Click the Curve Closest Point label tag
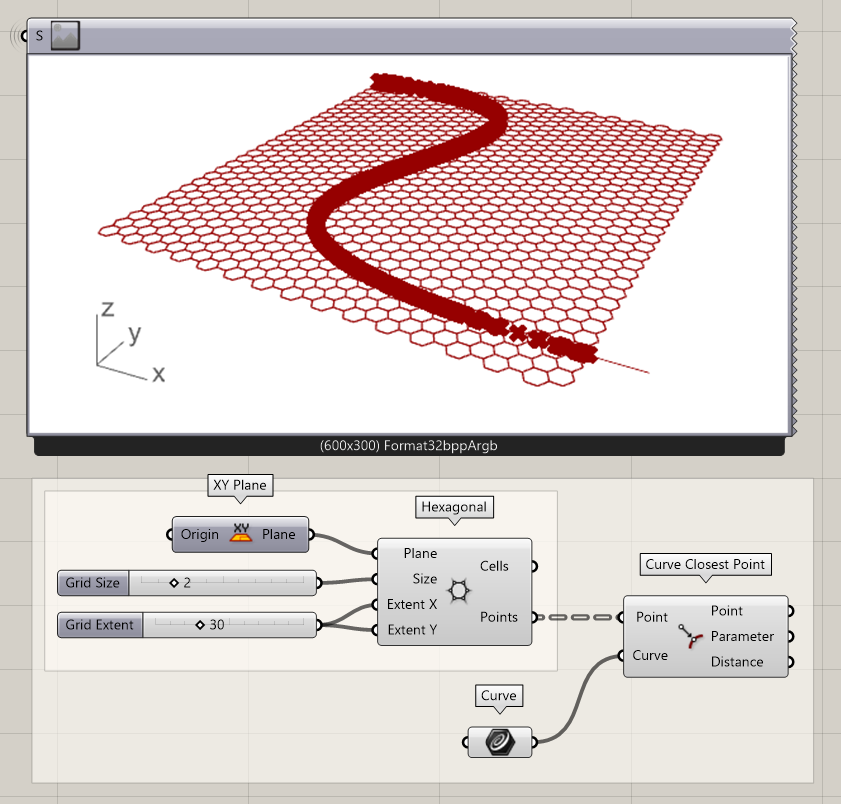Image resolution: width=841 pixels, height=804 pixels. pyautogui.click(x=705, y=564)
